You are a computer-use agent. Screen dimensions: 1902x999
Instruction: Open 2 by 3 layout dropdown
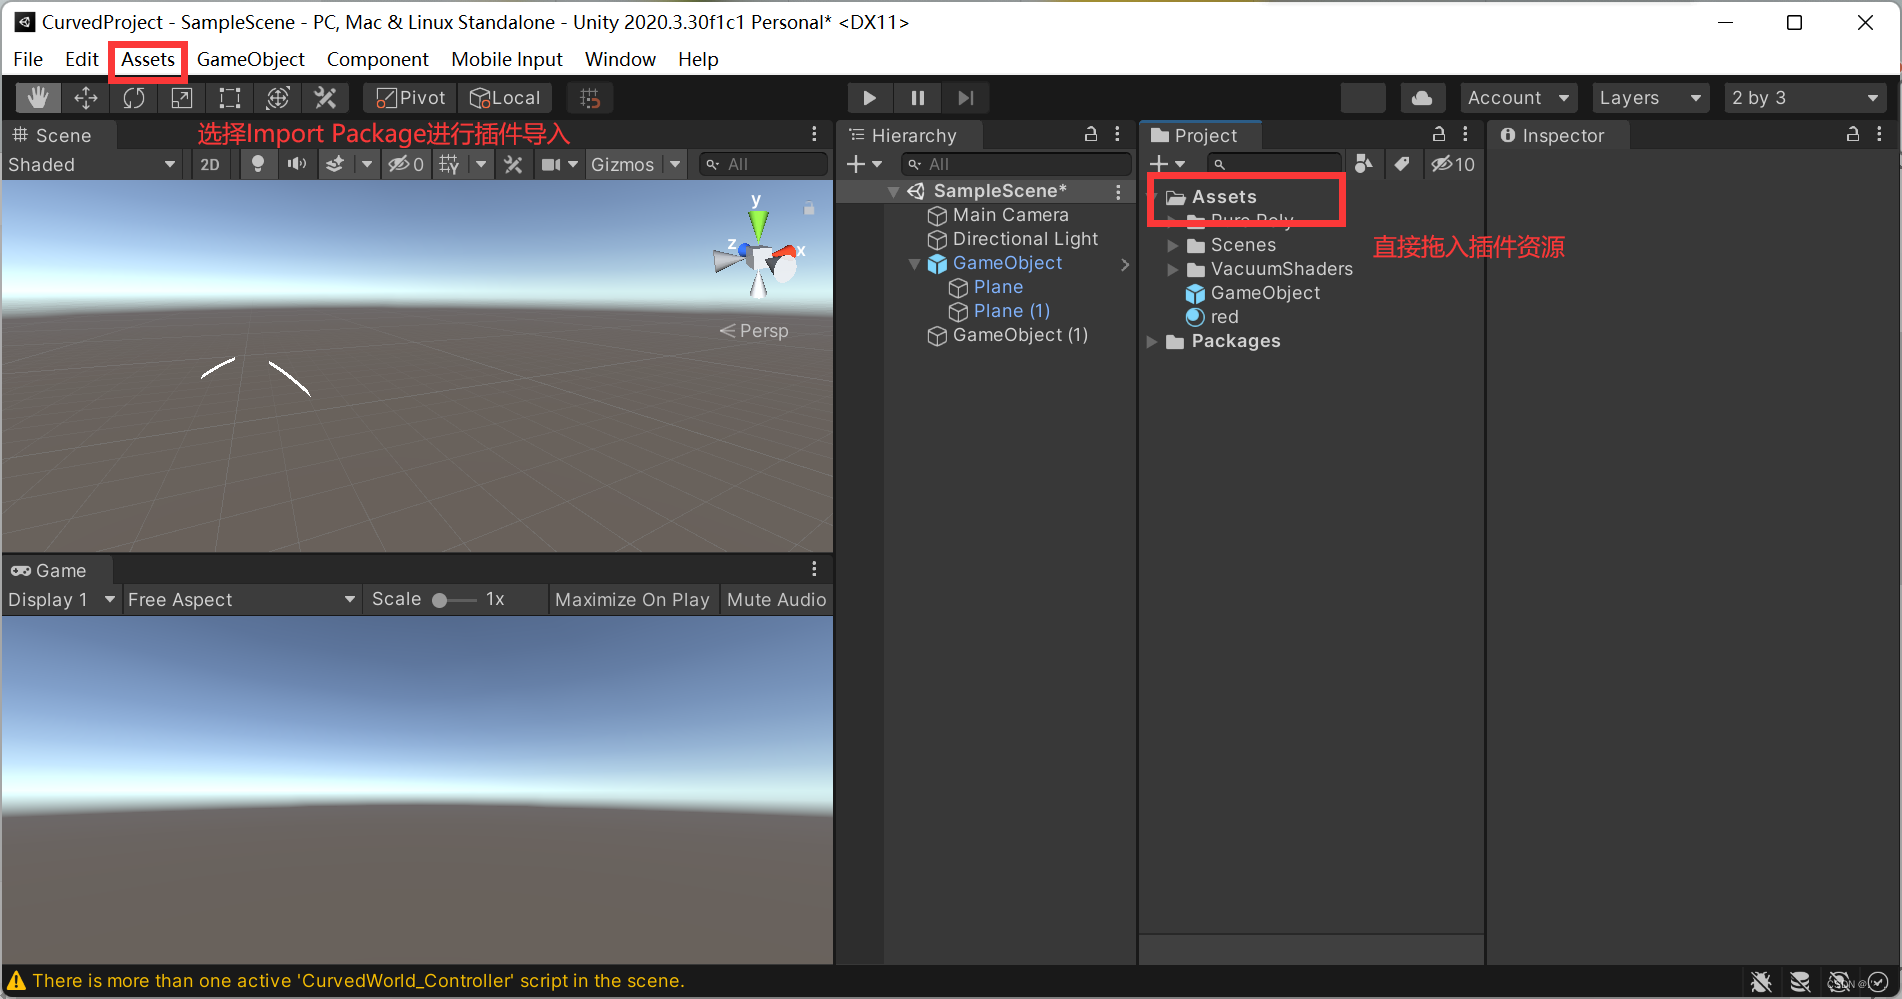[1806, 98]
